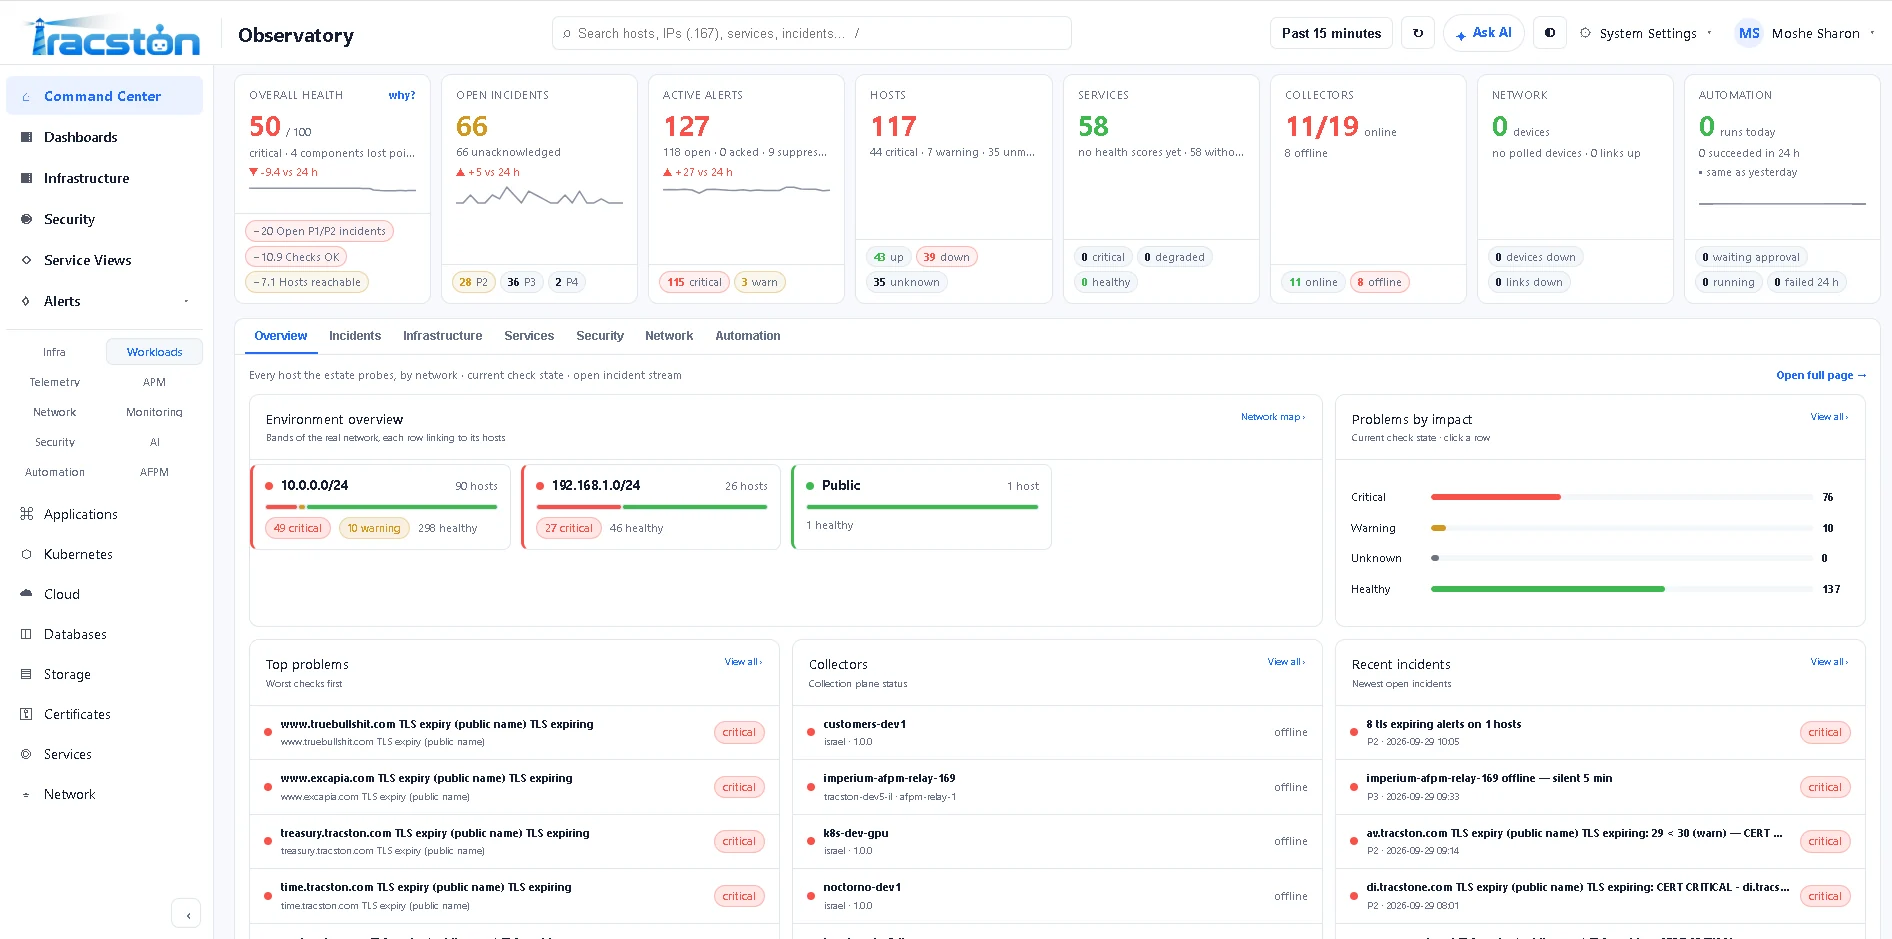The height and width of the screenshot is (939, 1892).
Task: Click the Storage sidebar icon
Action: click(26, 674)
